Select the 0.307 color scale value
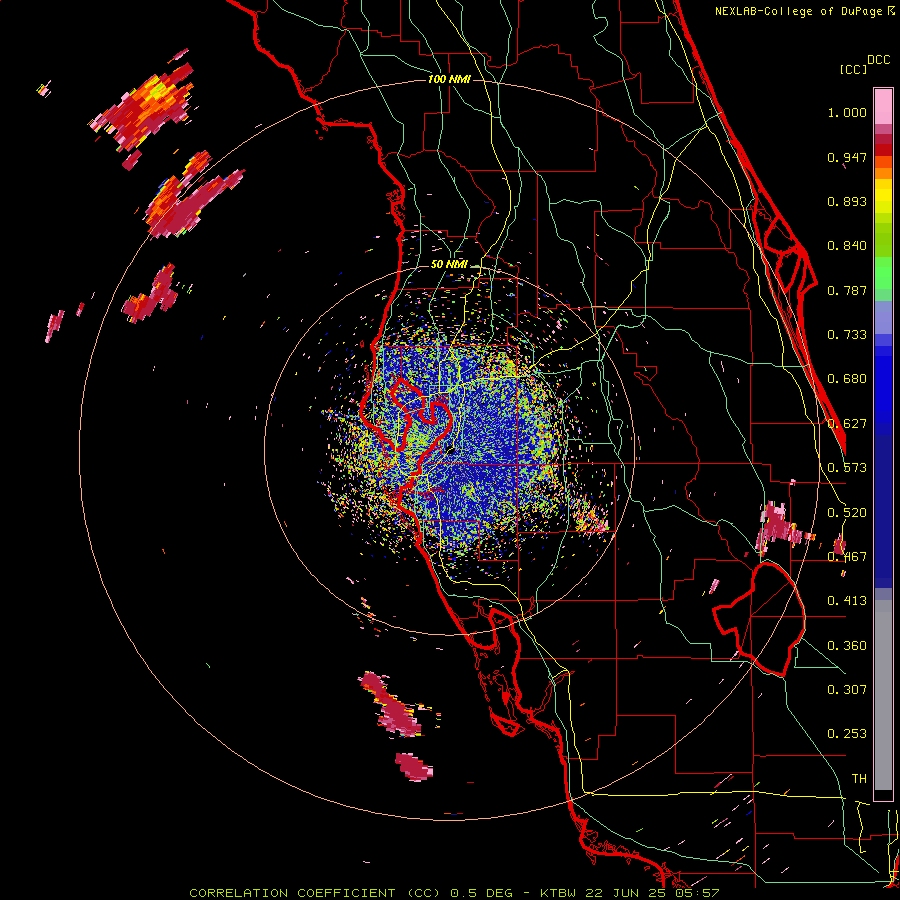 pos(847,690)
